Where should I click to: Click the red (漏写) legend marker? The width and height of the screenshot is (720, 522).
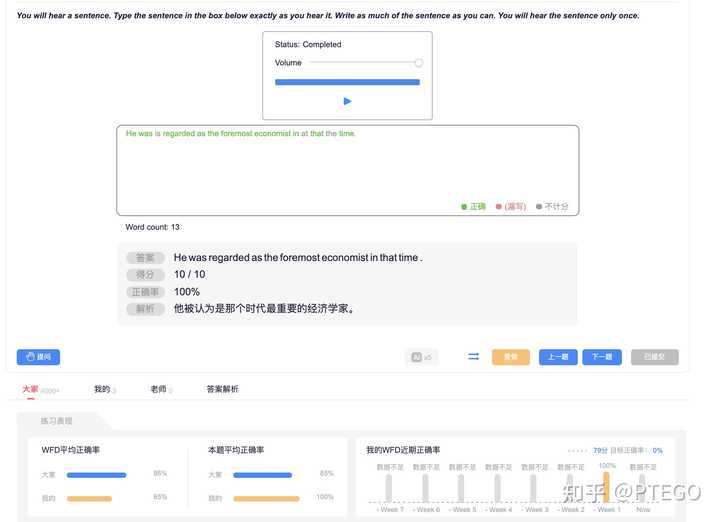tap(499, 207)
